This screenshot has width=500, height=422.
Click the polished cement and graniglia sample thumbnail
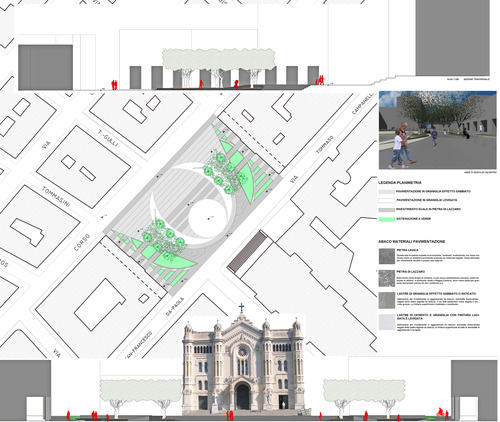[387, 322]
